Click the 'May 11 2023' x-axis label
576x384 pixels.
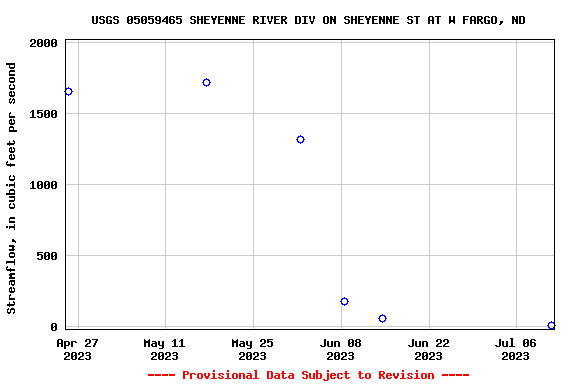click(164, 350)
